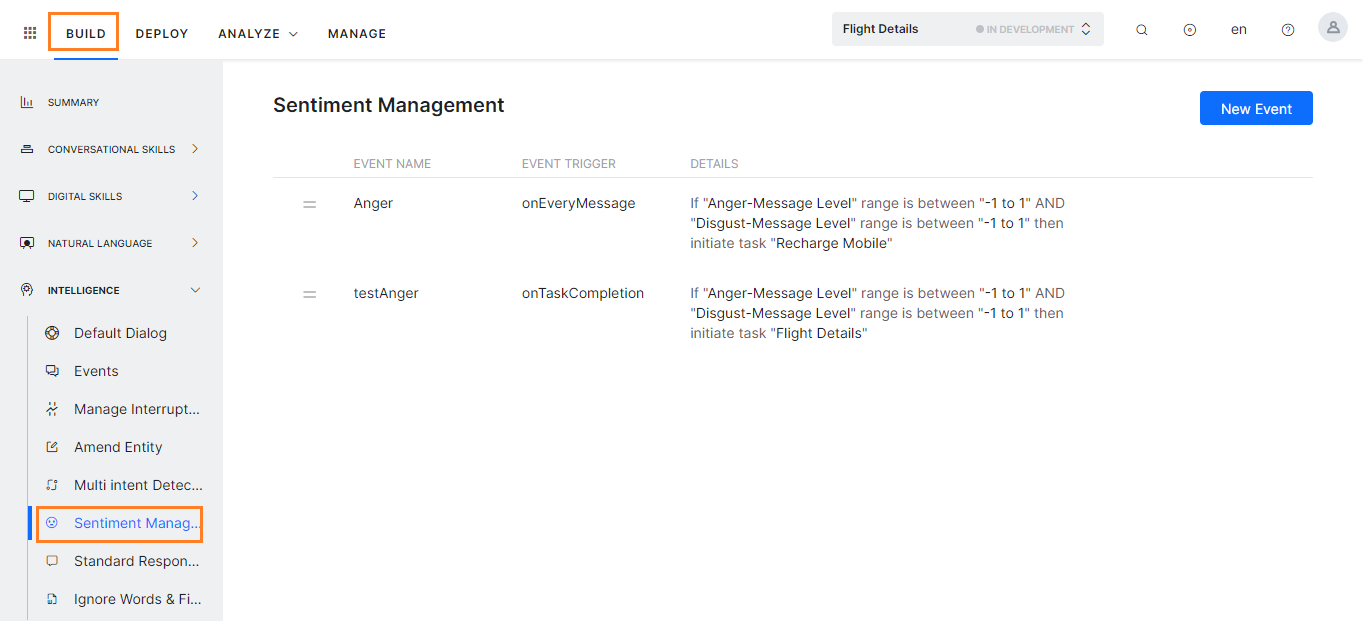Open the apps grid icon top left
Screen dimensions: 1363x621
(x=29, y=31)
